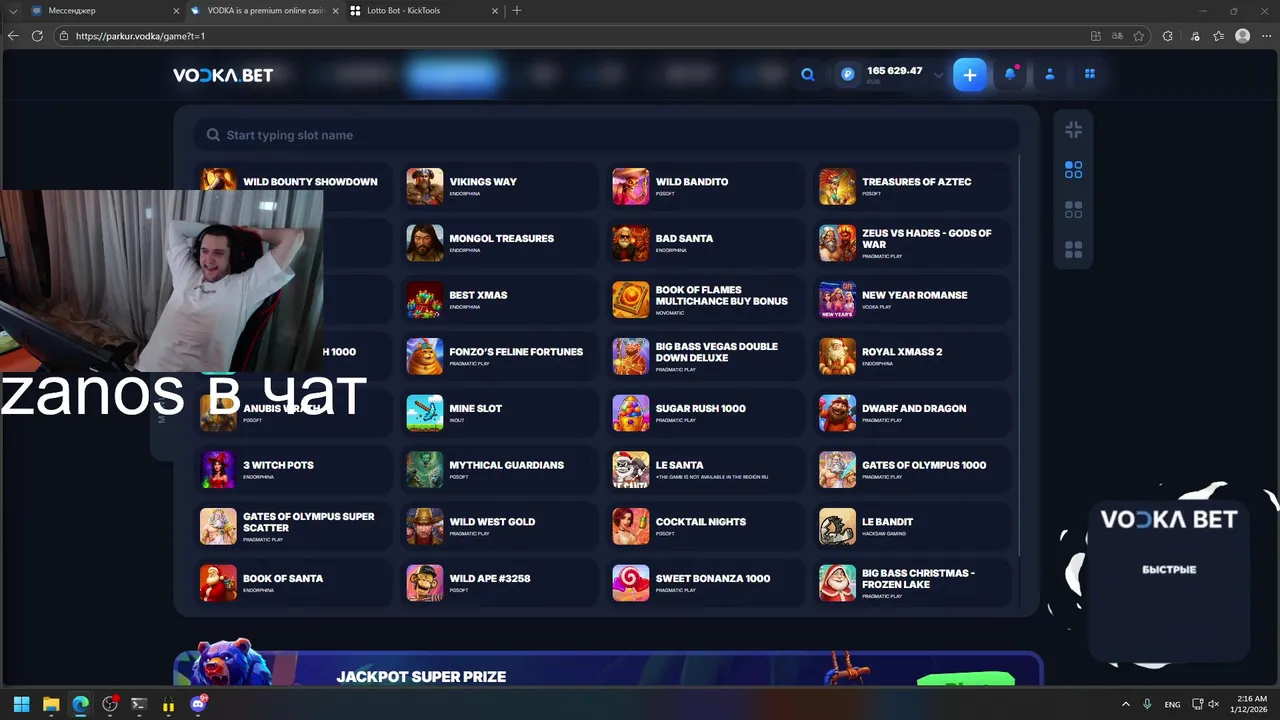Launch Bad Santa game
1280x720 pixels.
pos(705,243)
